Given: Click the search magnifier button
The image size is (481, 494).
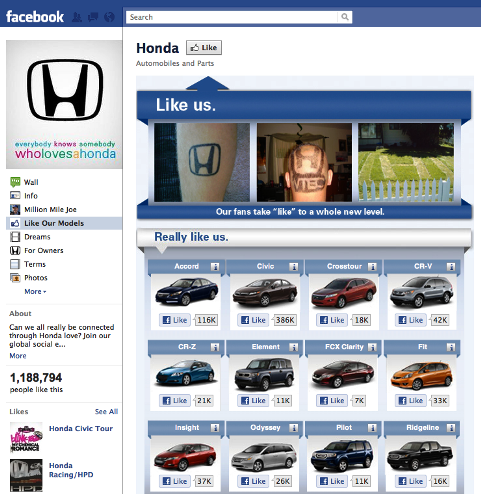Looking at the screenshot, I should (x=345, y=17).
